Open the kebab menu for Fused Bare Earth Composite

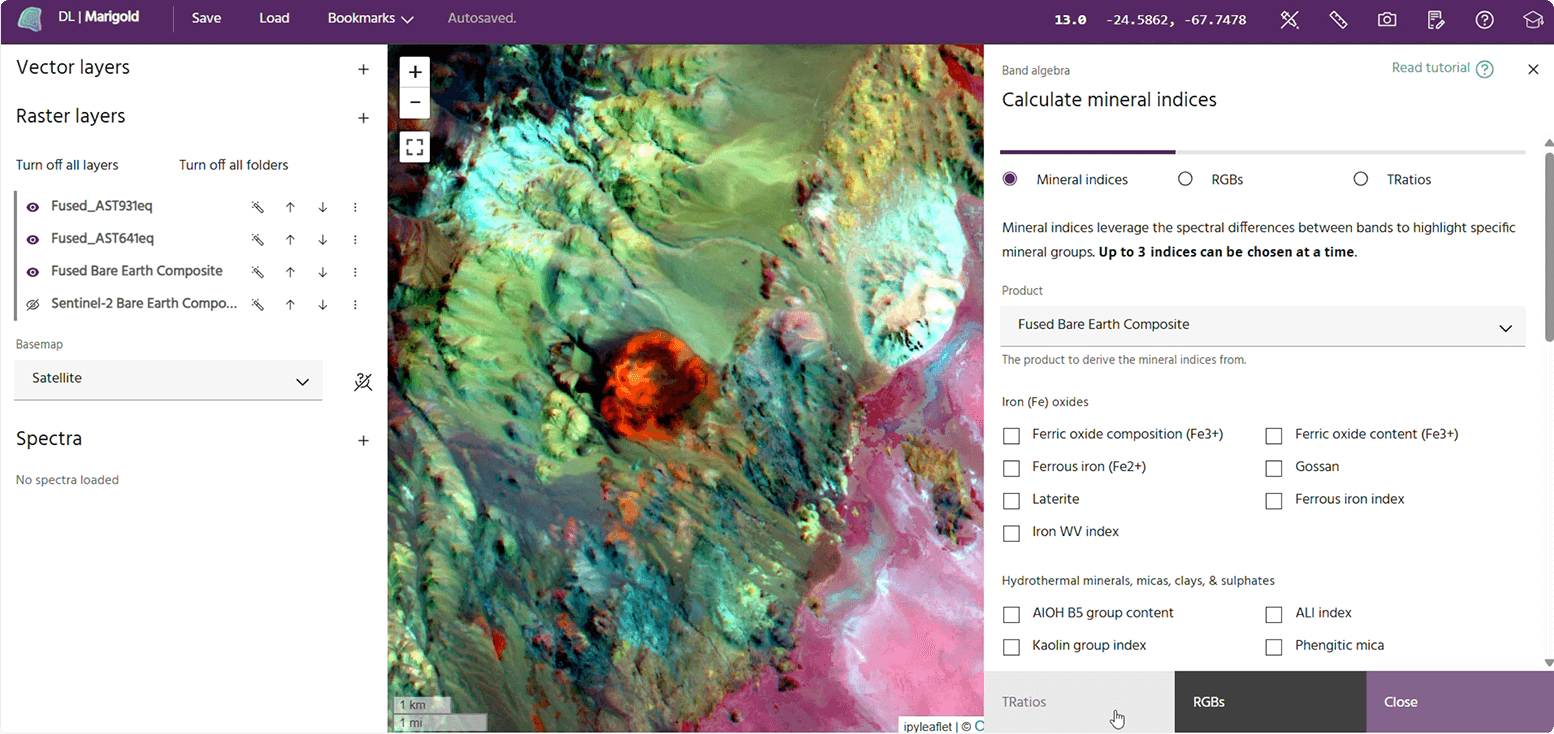click(355, 271)
